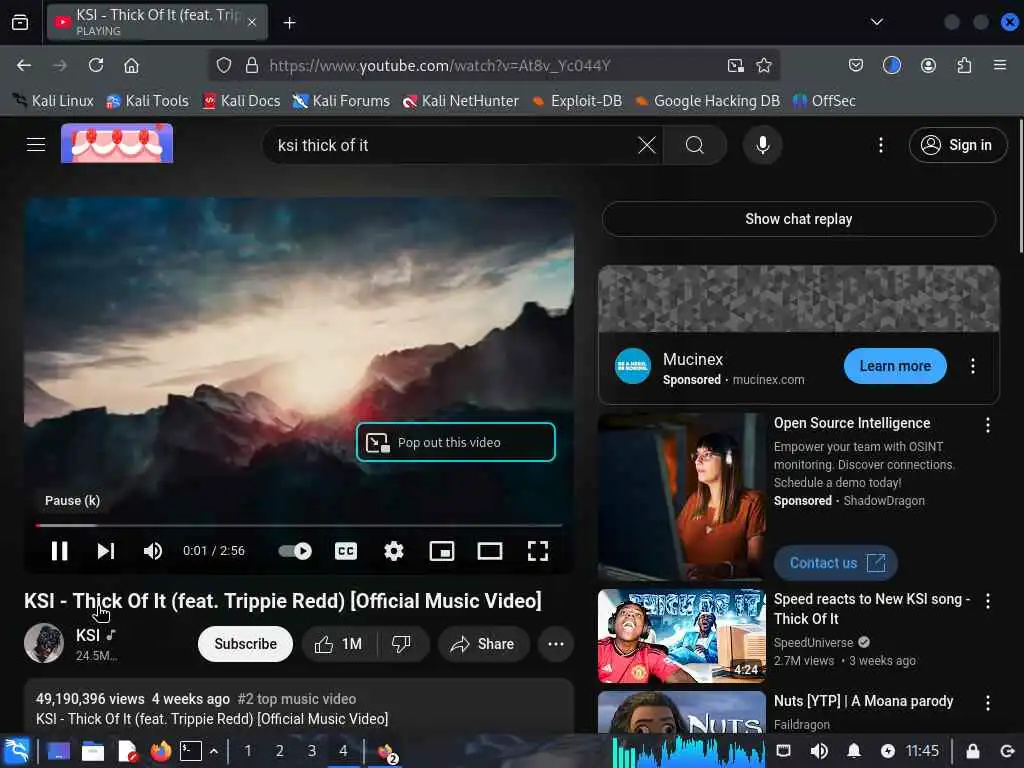Screen dimensions: 1024x768
Task: Launch terminal from taskbar
Action: [191, 751]
